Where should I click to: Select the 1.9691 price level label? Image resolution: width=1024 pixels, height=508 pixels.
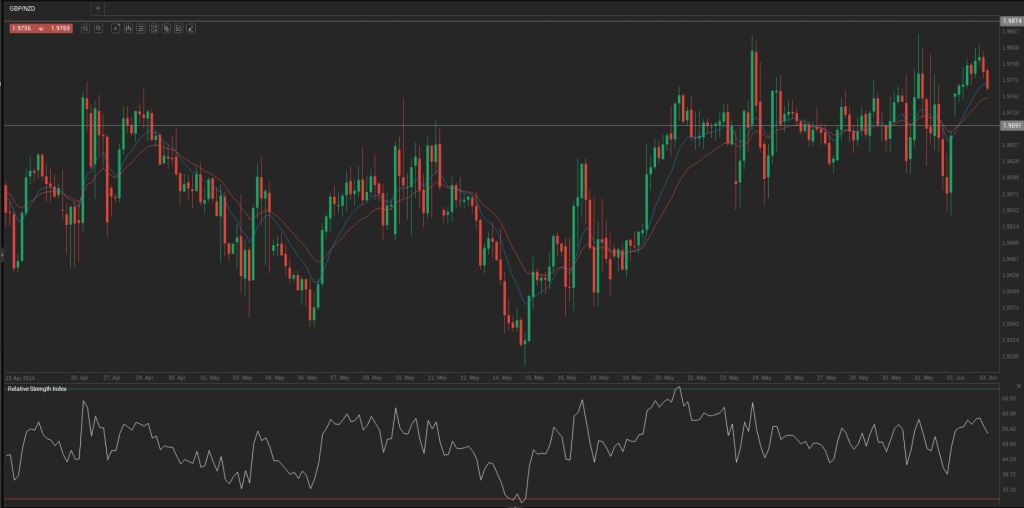(x=1011, y=125)
